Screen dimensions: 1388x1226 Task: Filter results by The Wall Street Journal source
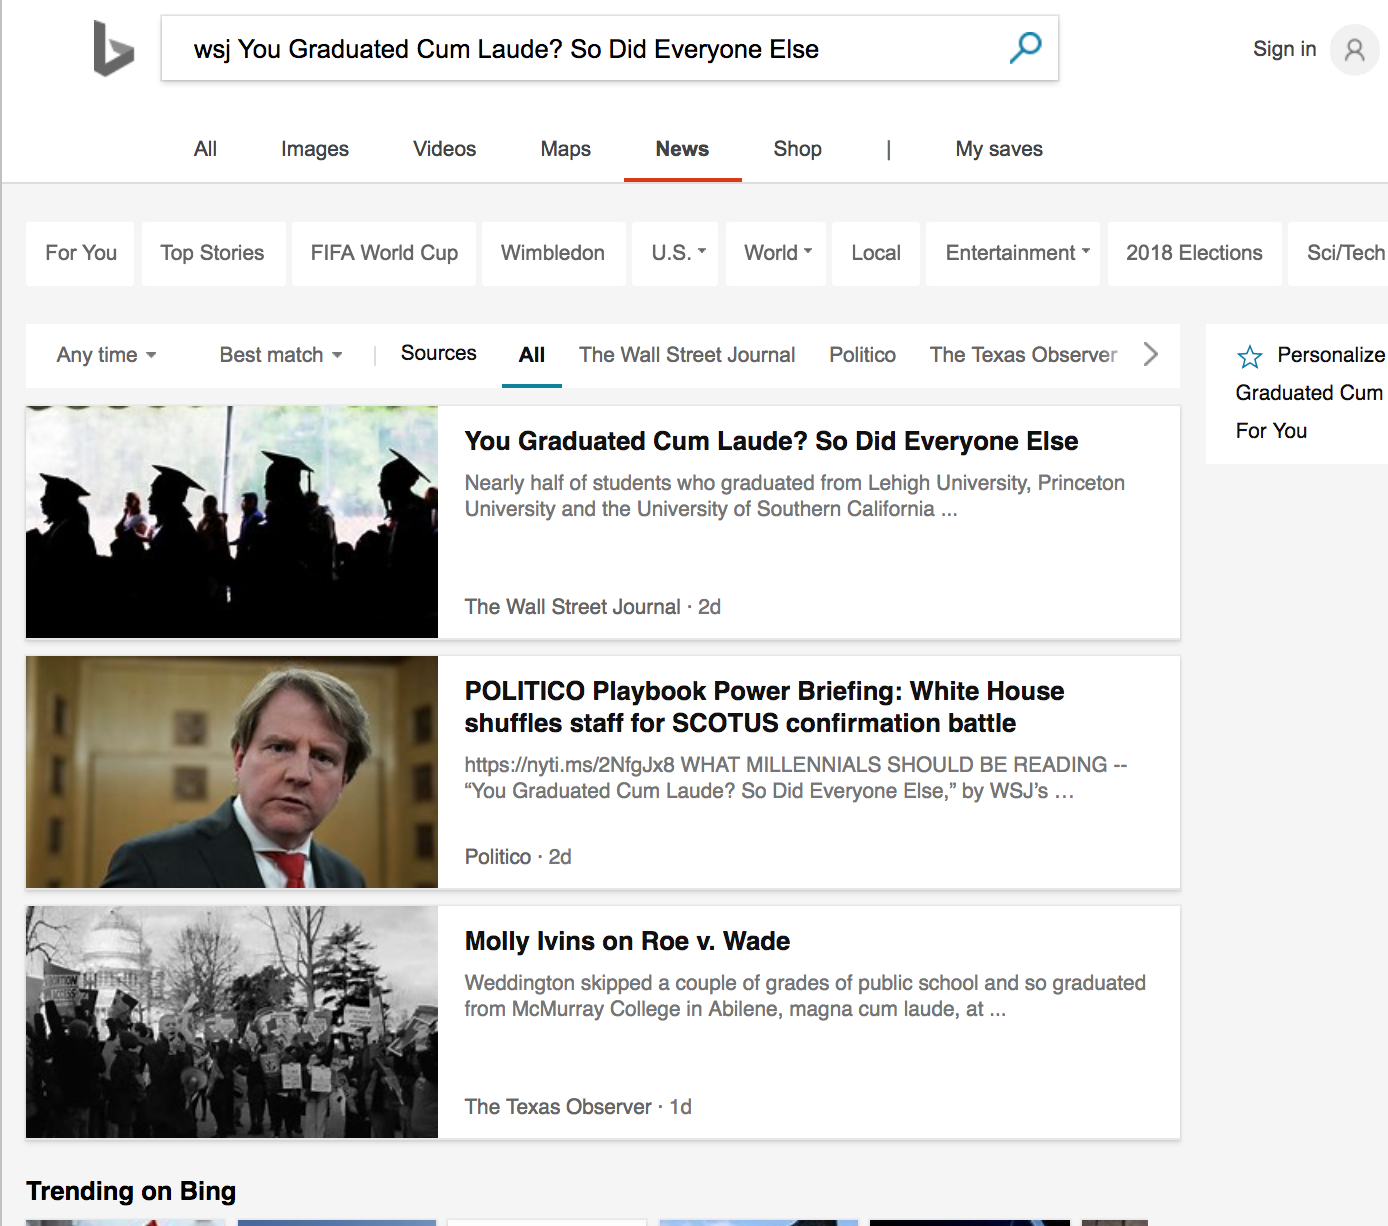[x=687, y=355]
